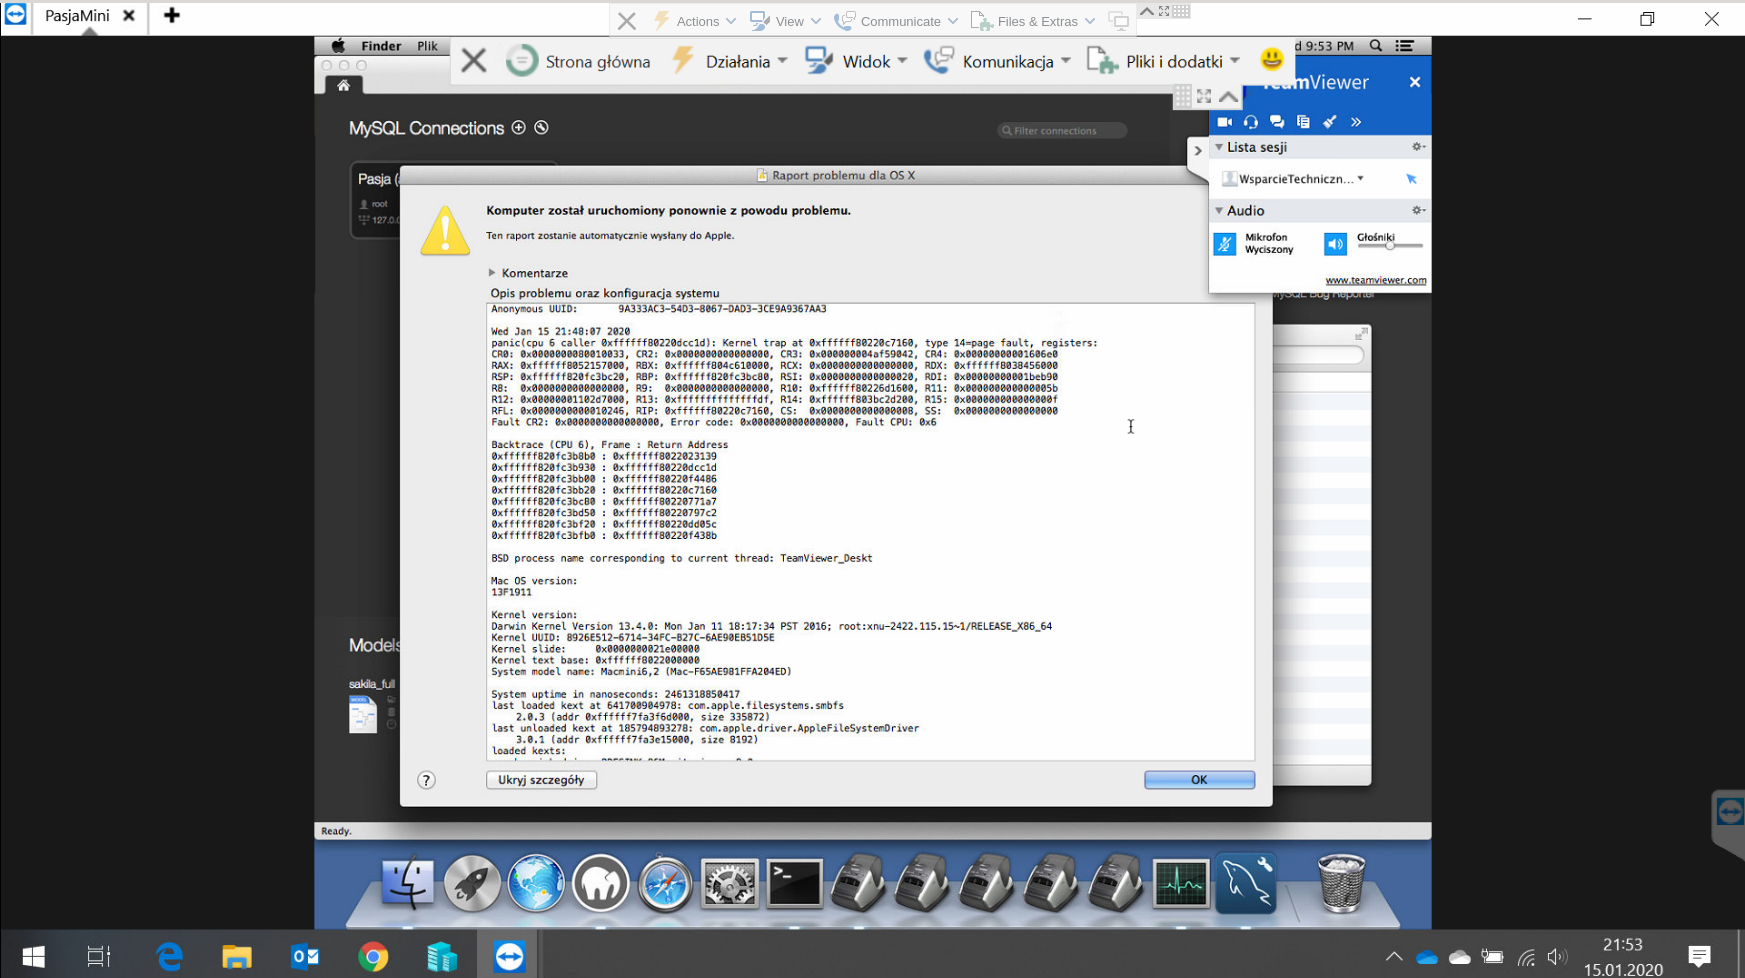
Task: Show more TeamViewer panel tools via double chevron
Action: pos(1356,122)
